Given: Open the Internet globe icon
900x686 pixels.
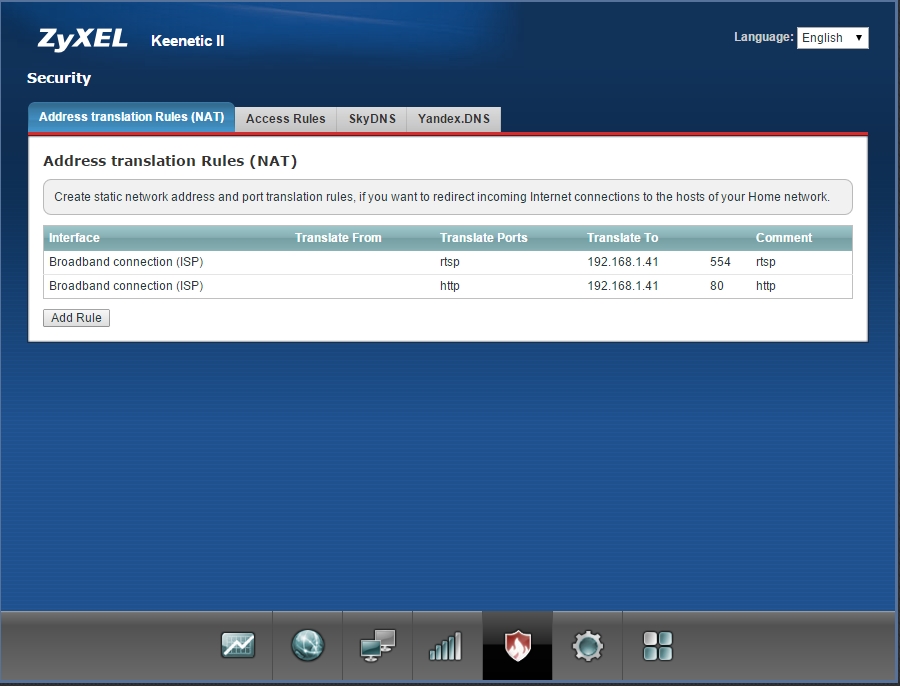Looking at the screenshot, I should [x=308, y=646].
